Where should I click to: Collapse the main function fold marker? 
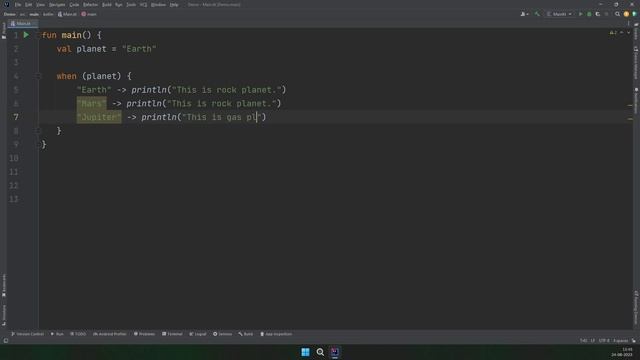(x=38, y=35)
